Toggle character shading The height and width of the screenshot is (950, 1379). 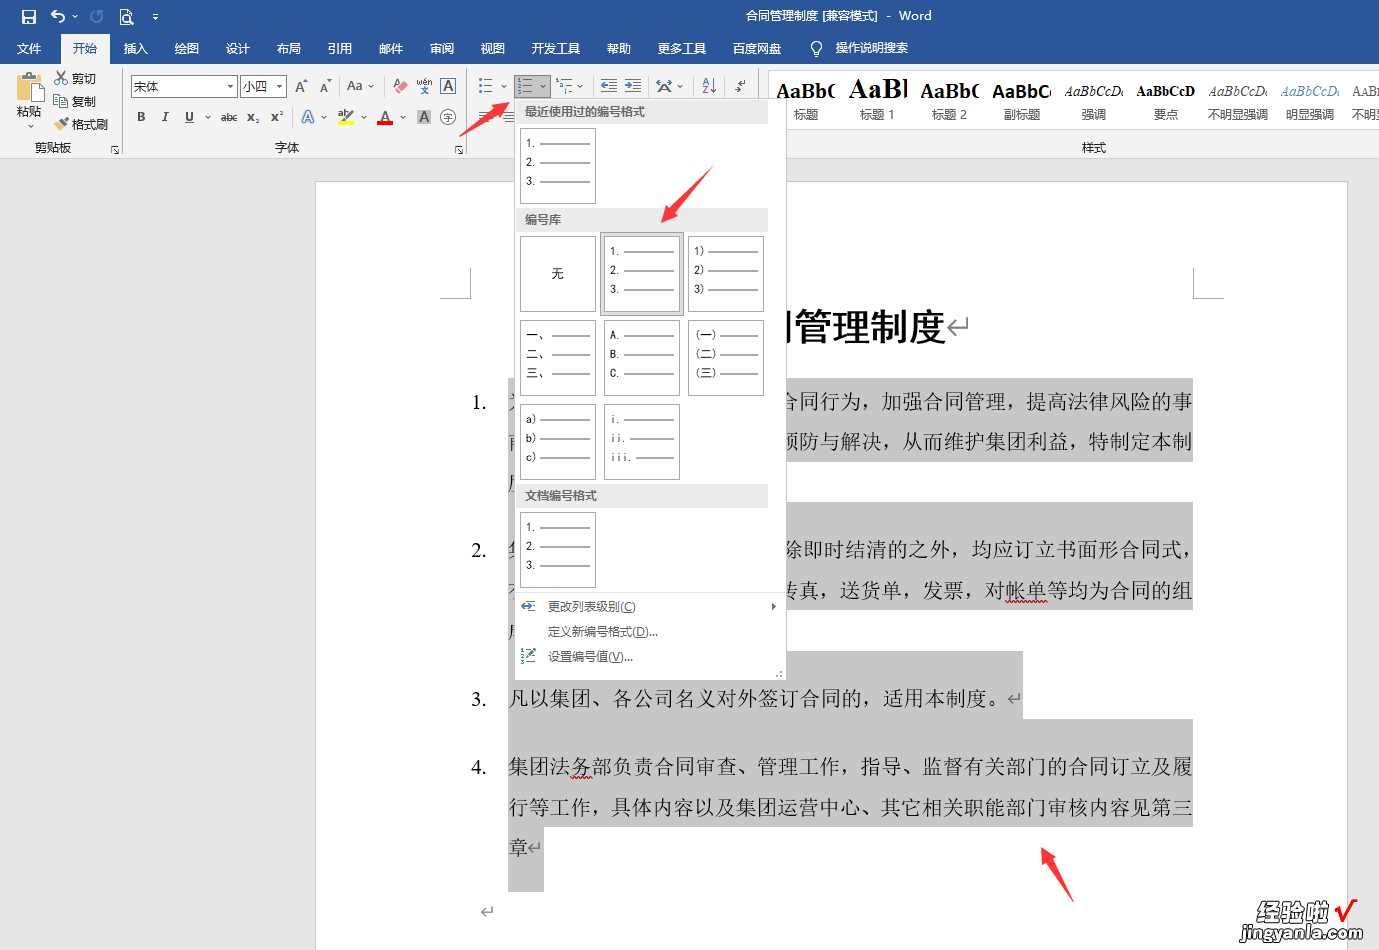point(424,117)
